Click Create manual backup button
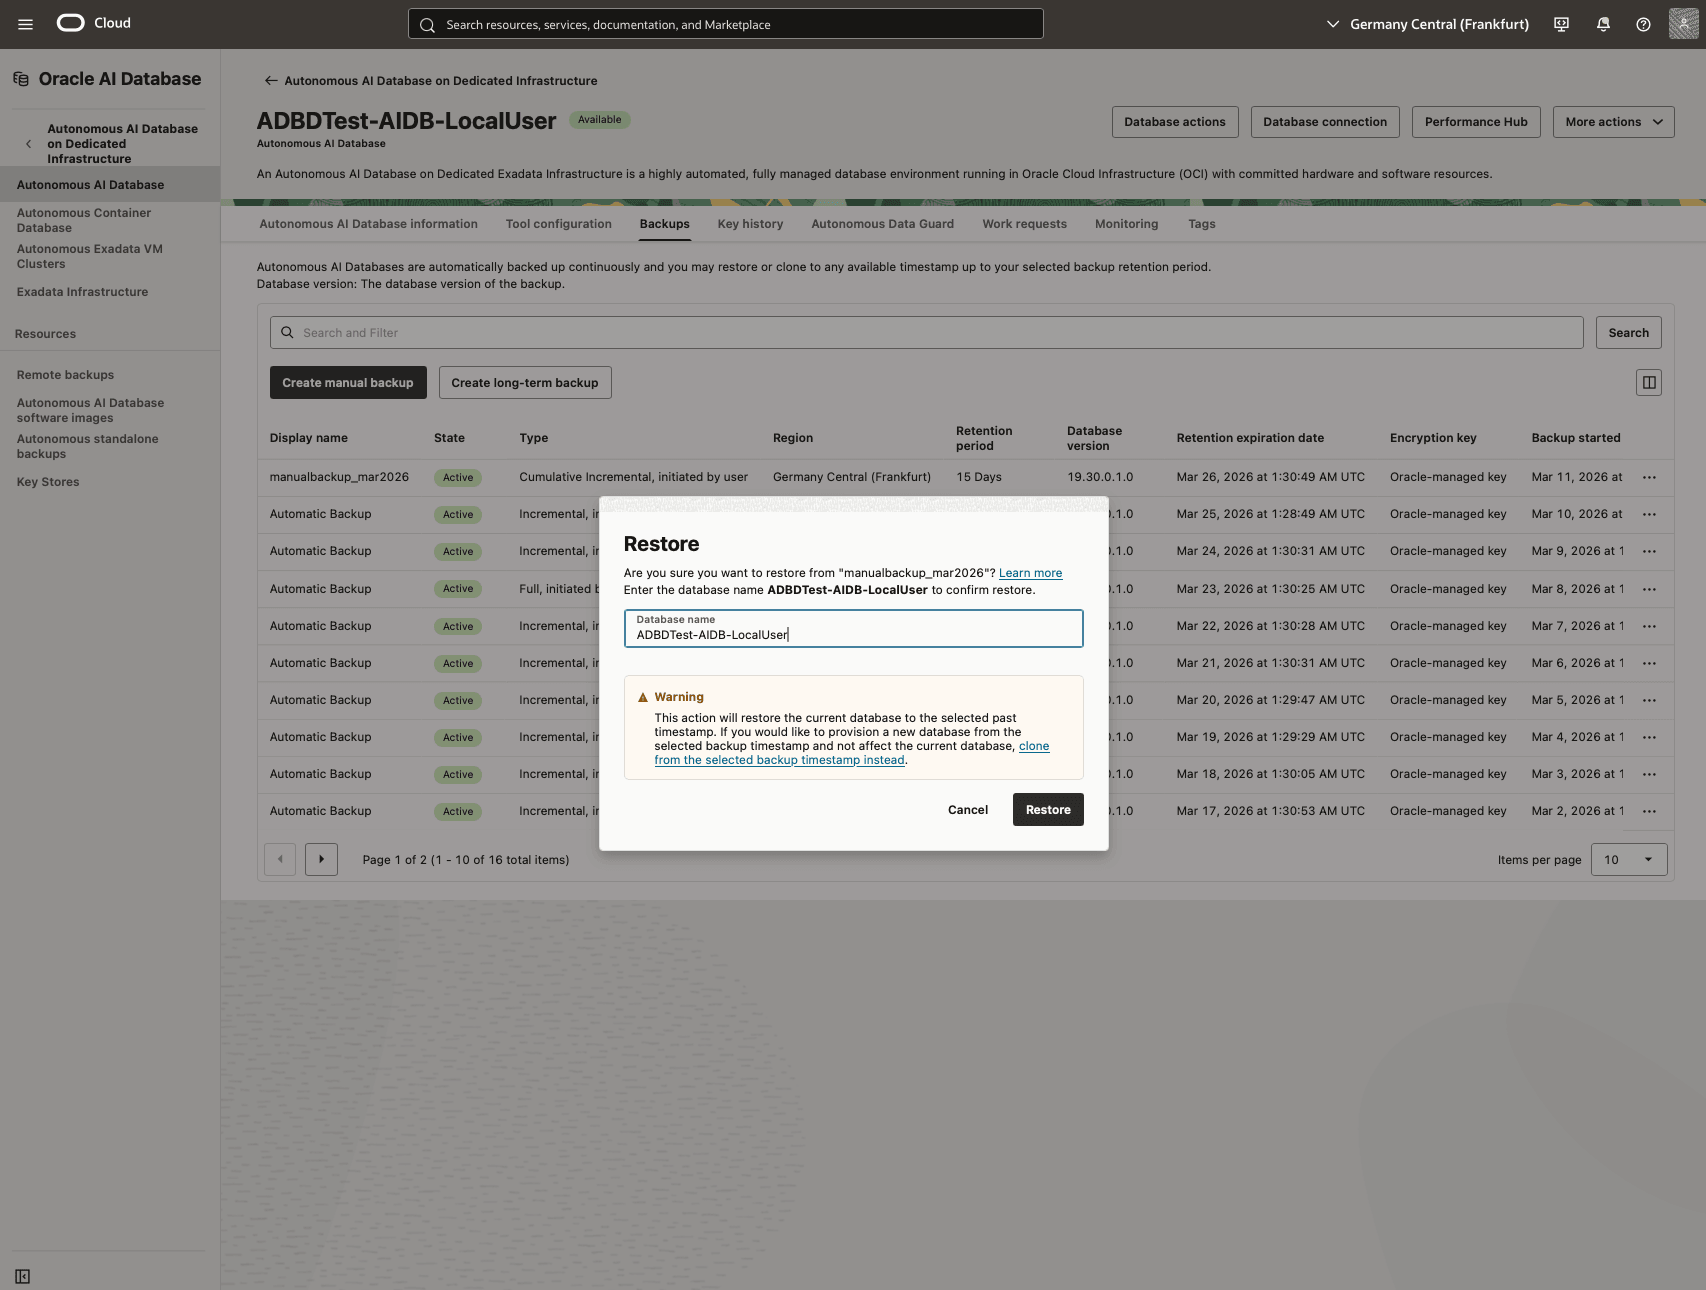Viewport: 1706px width, 1290px height. pos(348,382)
